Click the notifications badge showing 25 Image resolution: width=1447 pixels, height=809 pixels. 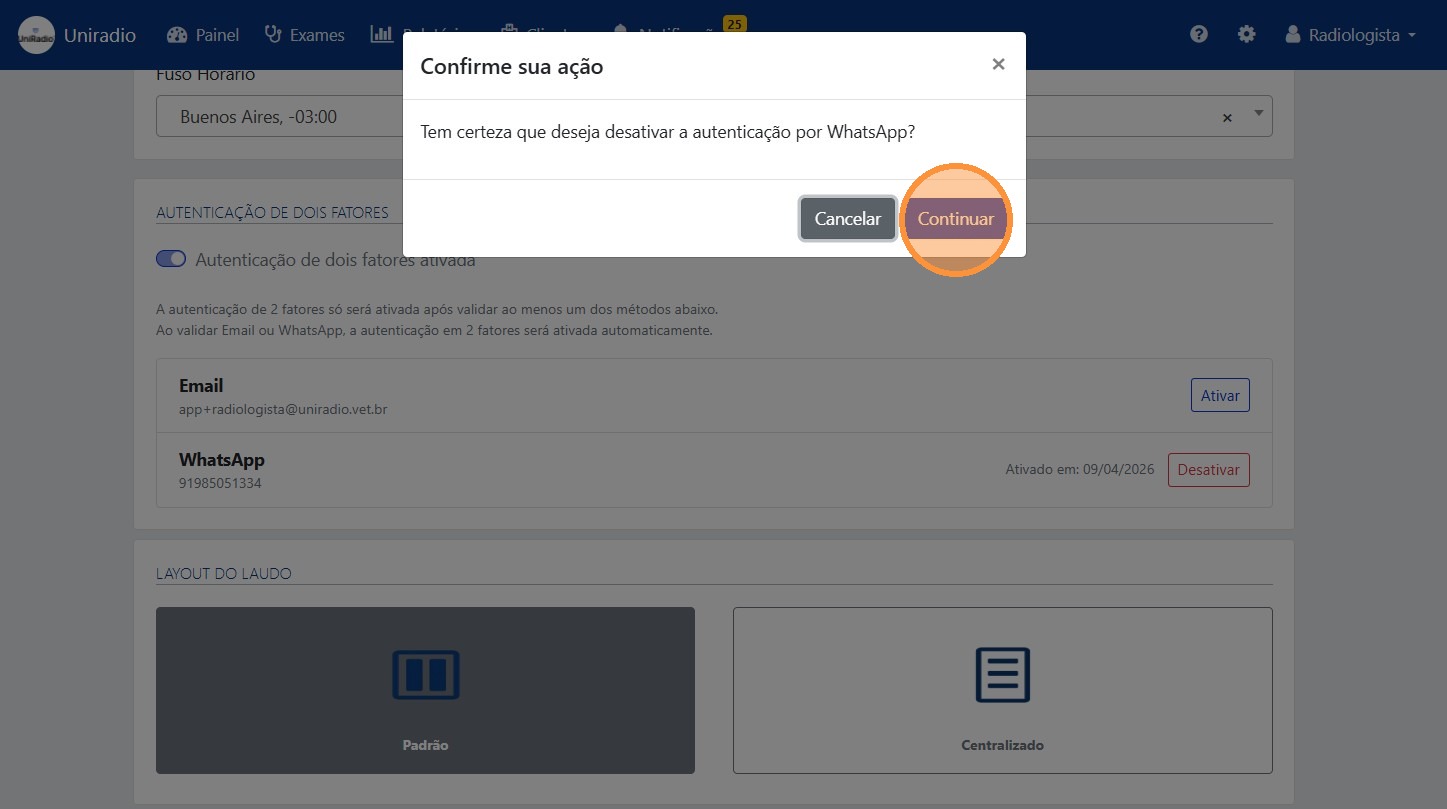coord(734,24)
